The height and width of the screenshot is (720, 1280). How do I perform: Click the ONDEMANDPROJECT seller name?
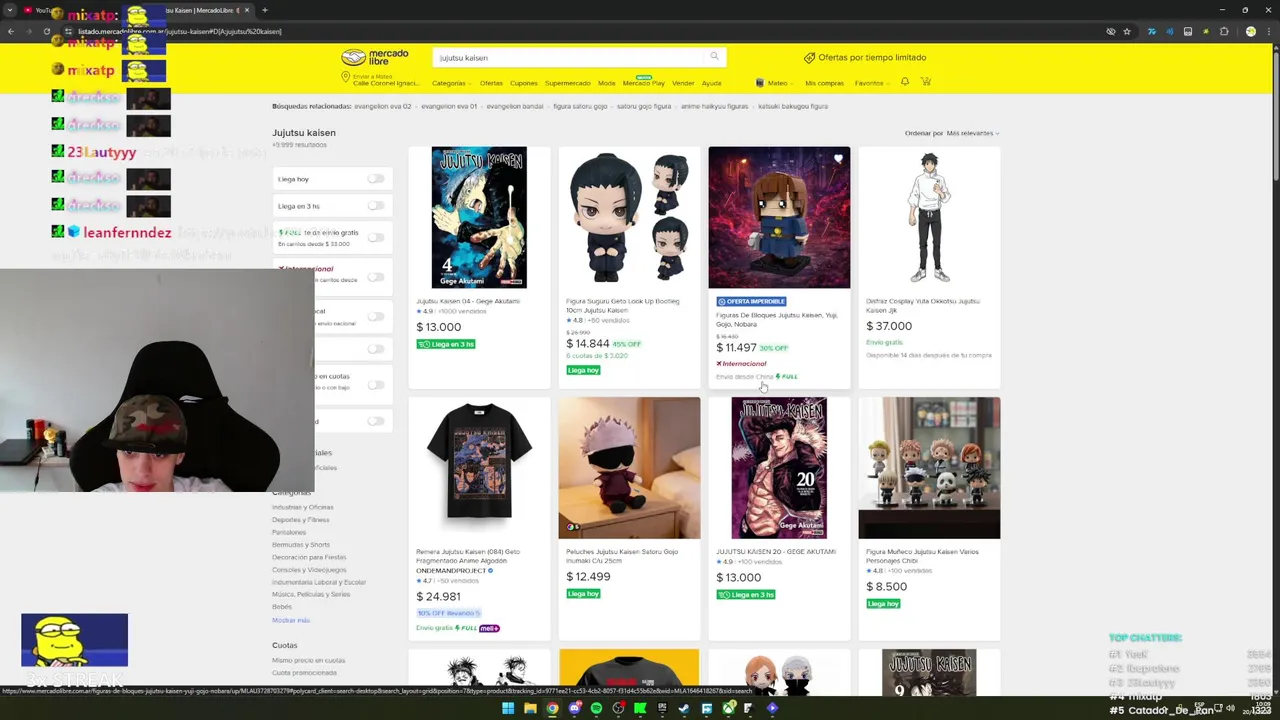(450, 570)
